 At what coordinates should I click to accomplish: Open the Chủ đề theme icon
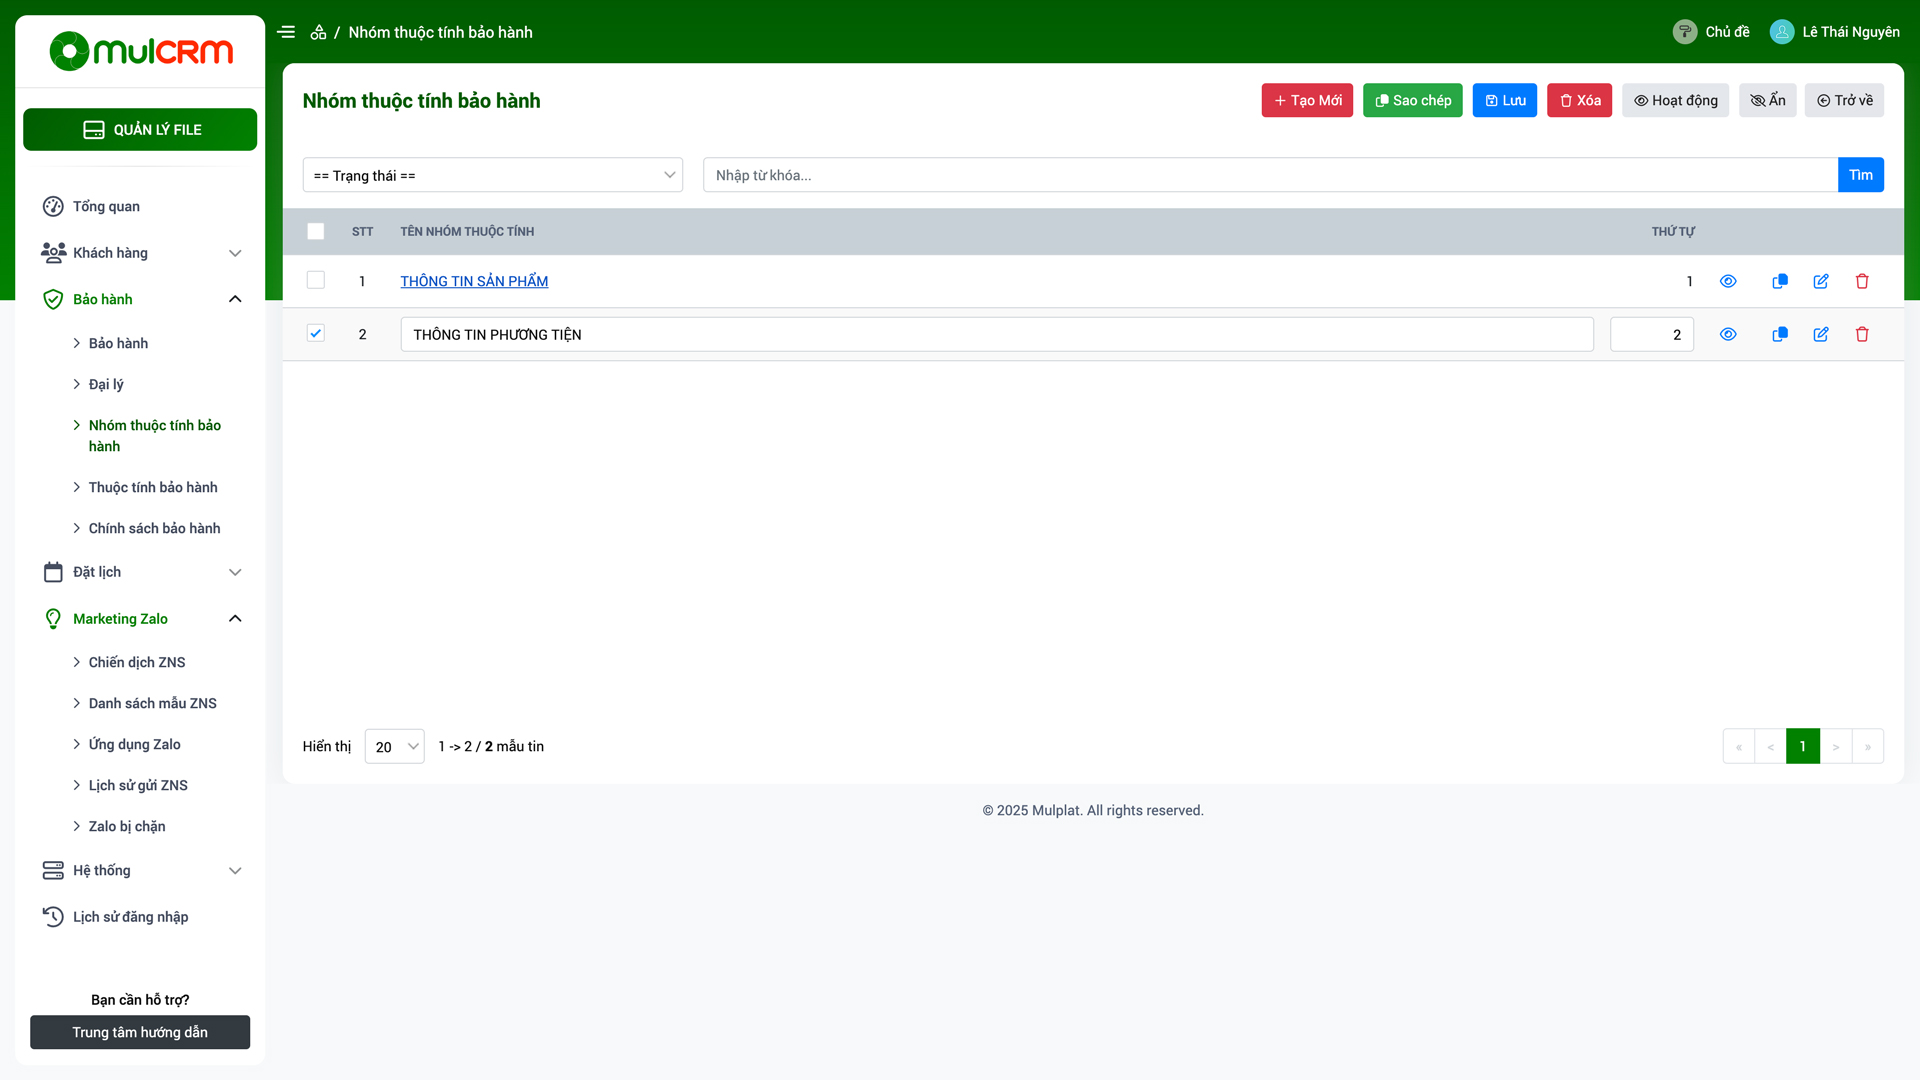(x=1685, y=32)
